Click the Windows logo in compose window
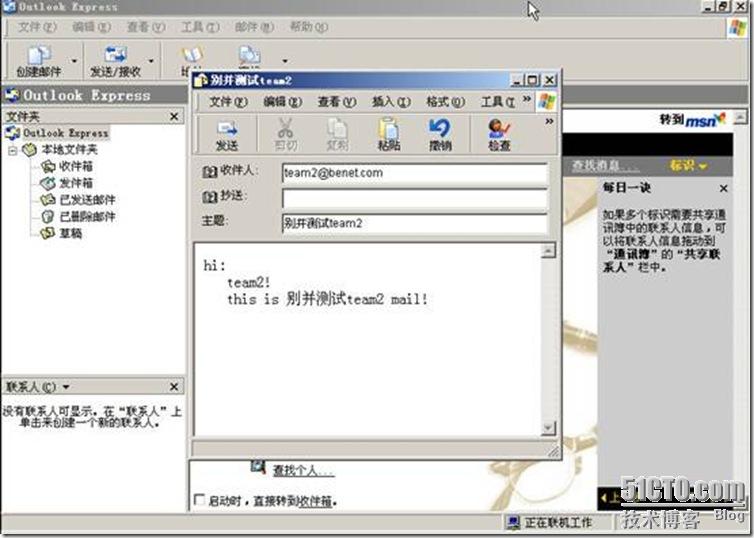The width and height of the screenshot is (754, 538). tap(547, 101)
